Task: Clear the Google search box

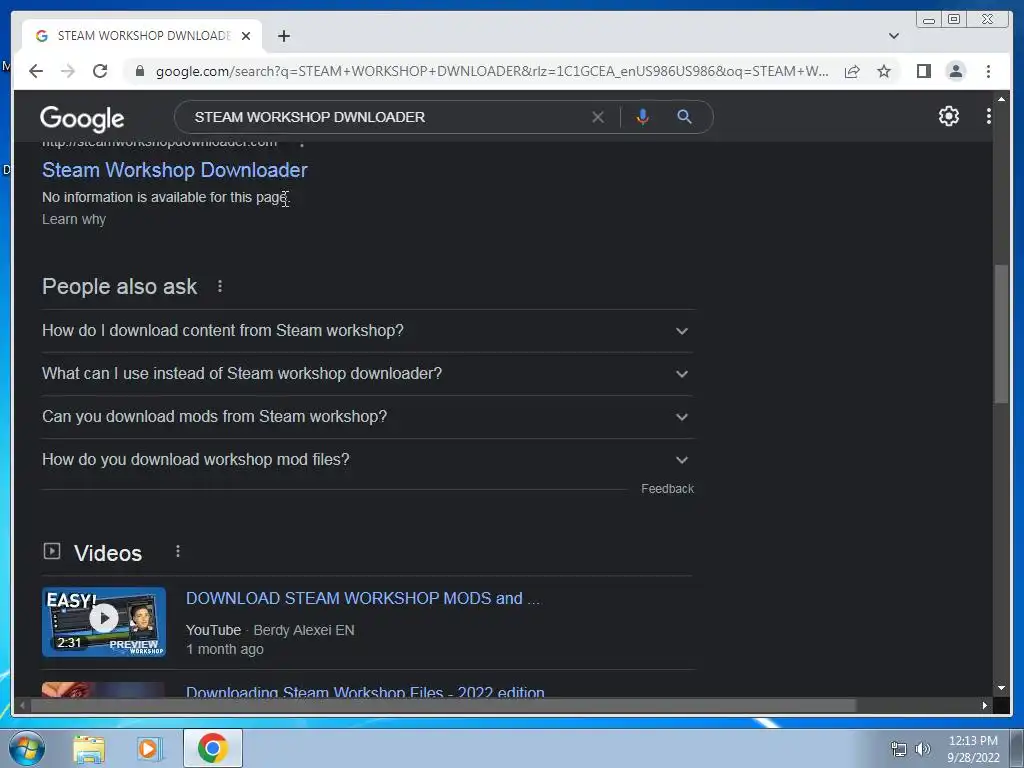Action: (x=598, y=117)
